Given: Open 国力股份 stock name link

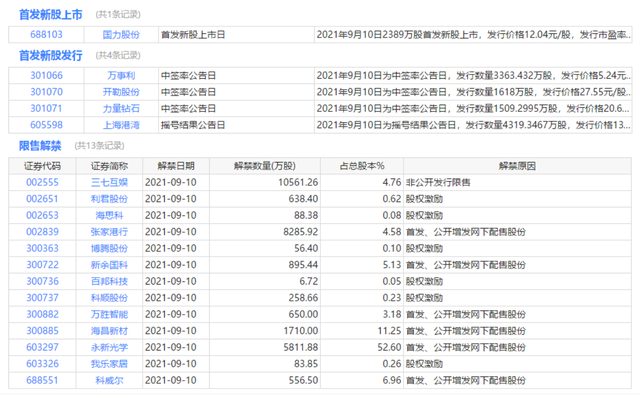Looking at the screenshot, I should click(121, 35).
